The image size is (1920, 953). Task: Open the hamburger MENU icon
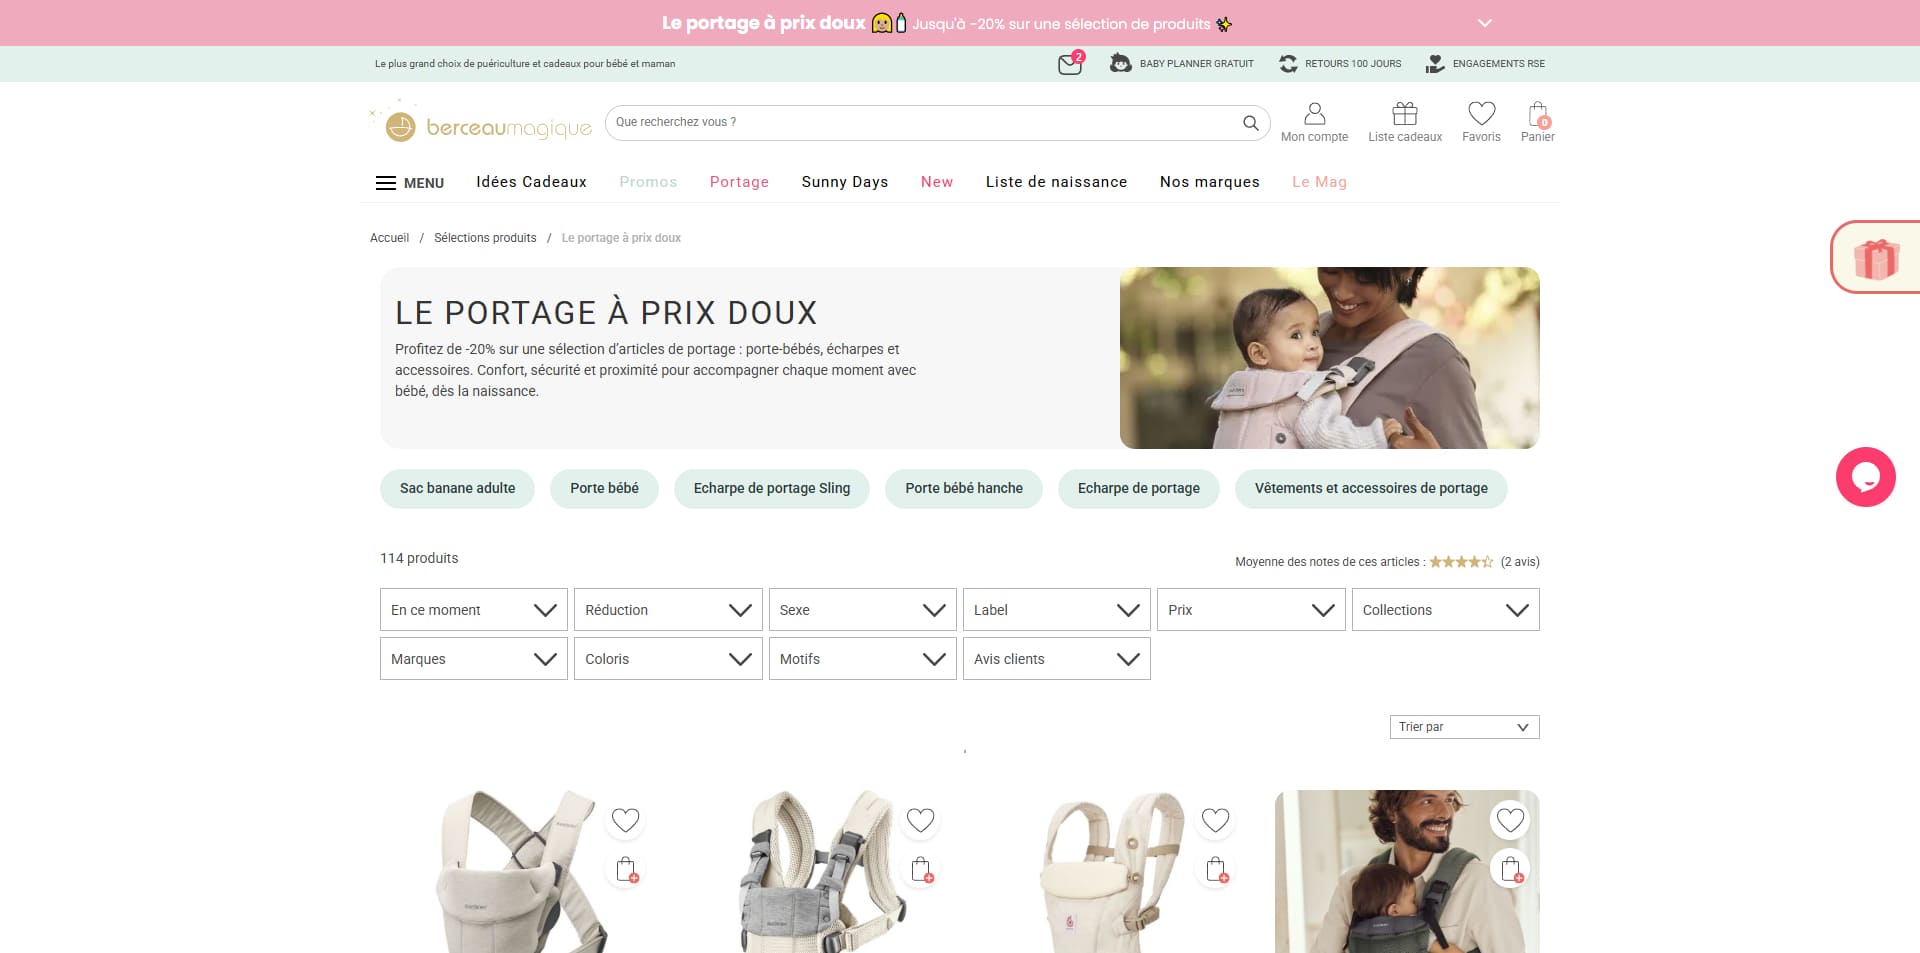point(385,183)
